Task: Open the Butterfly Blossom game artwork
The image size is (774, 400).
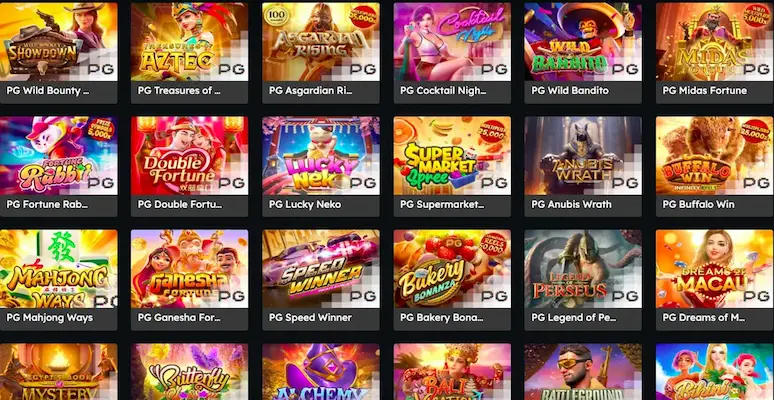Action: click(190, 372)
